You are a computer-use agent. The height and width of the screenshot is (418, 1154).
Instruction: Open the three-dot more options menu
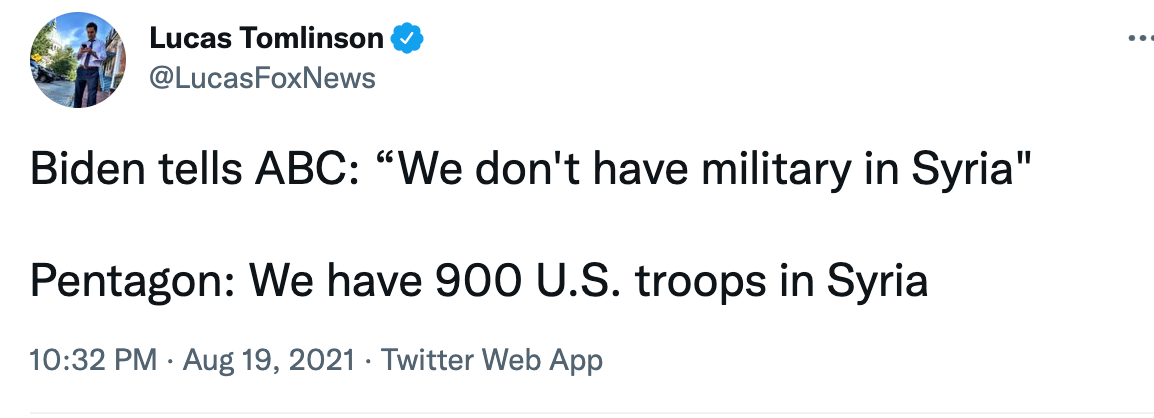pos(1139,39)
